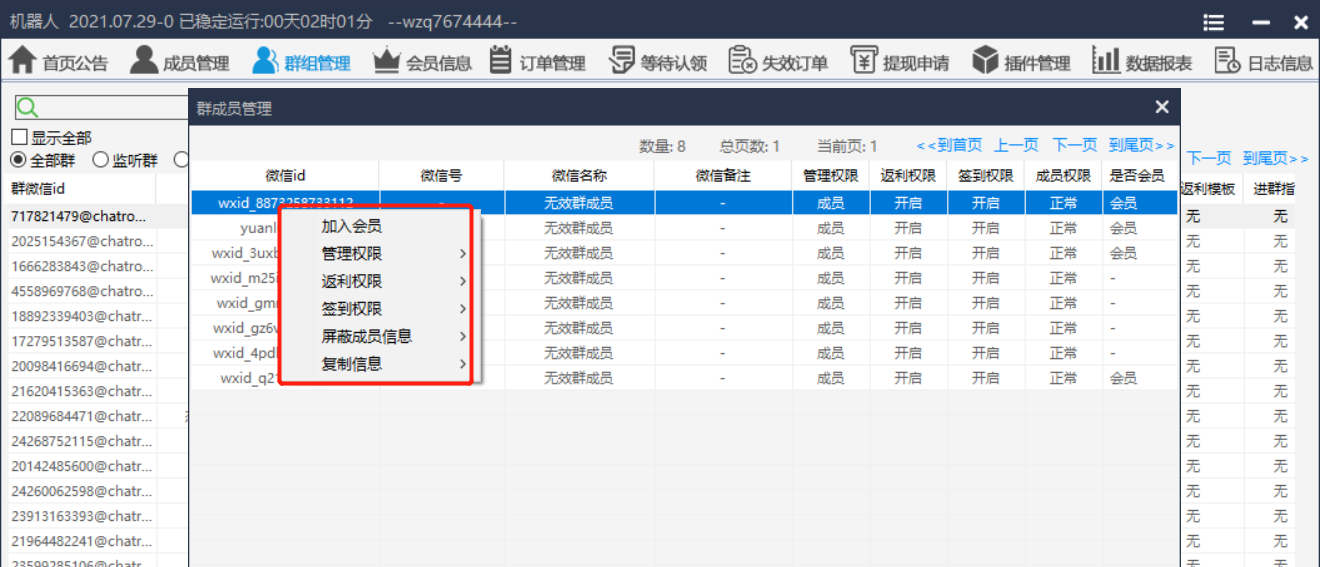The width and height of the screenshot is (1320, 567).
Task: Click the 提现申请 withdrawal icon
Action: pos(864,61)
